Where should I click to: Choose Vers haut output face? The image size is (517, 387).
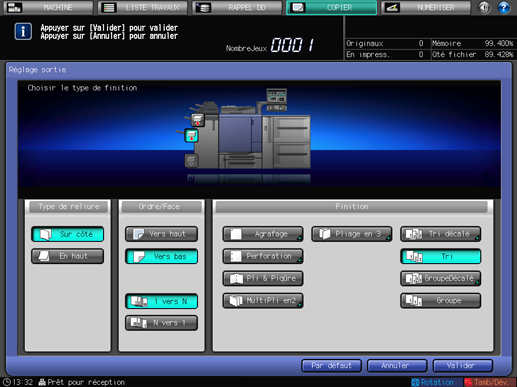pyautogui.click(x=161, y=234)
